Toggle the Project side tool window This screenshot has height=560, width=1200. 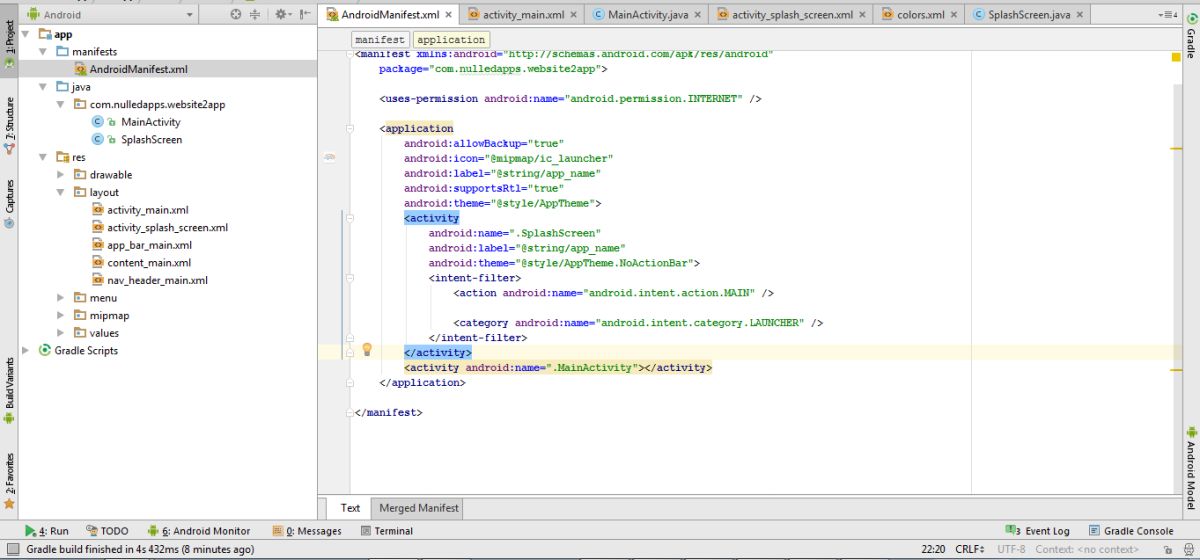9,43
